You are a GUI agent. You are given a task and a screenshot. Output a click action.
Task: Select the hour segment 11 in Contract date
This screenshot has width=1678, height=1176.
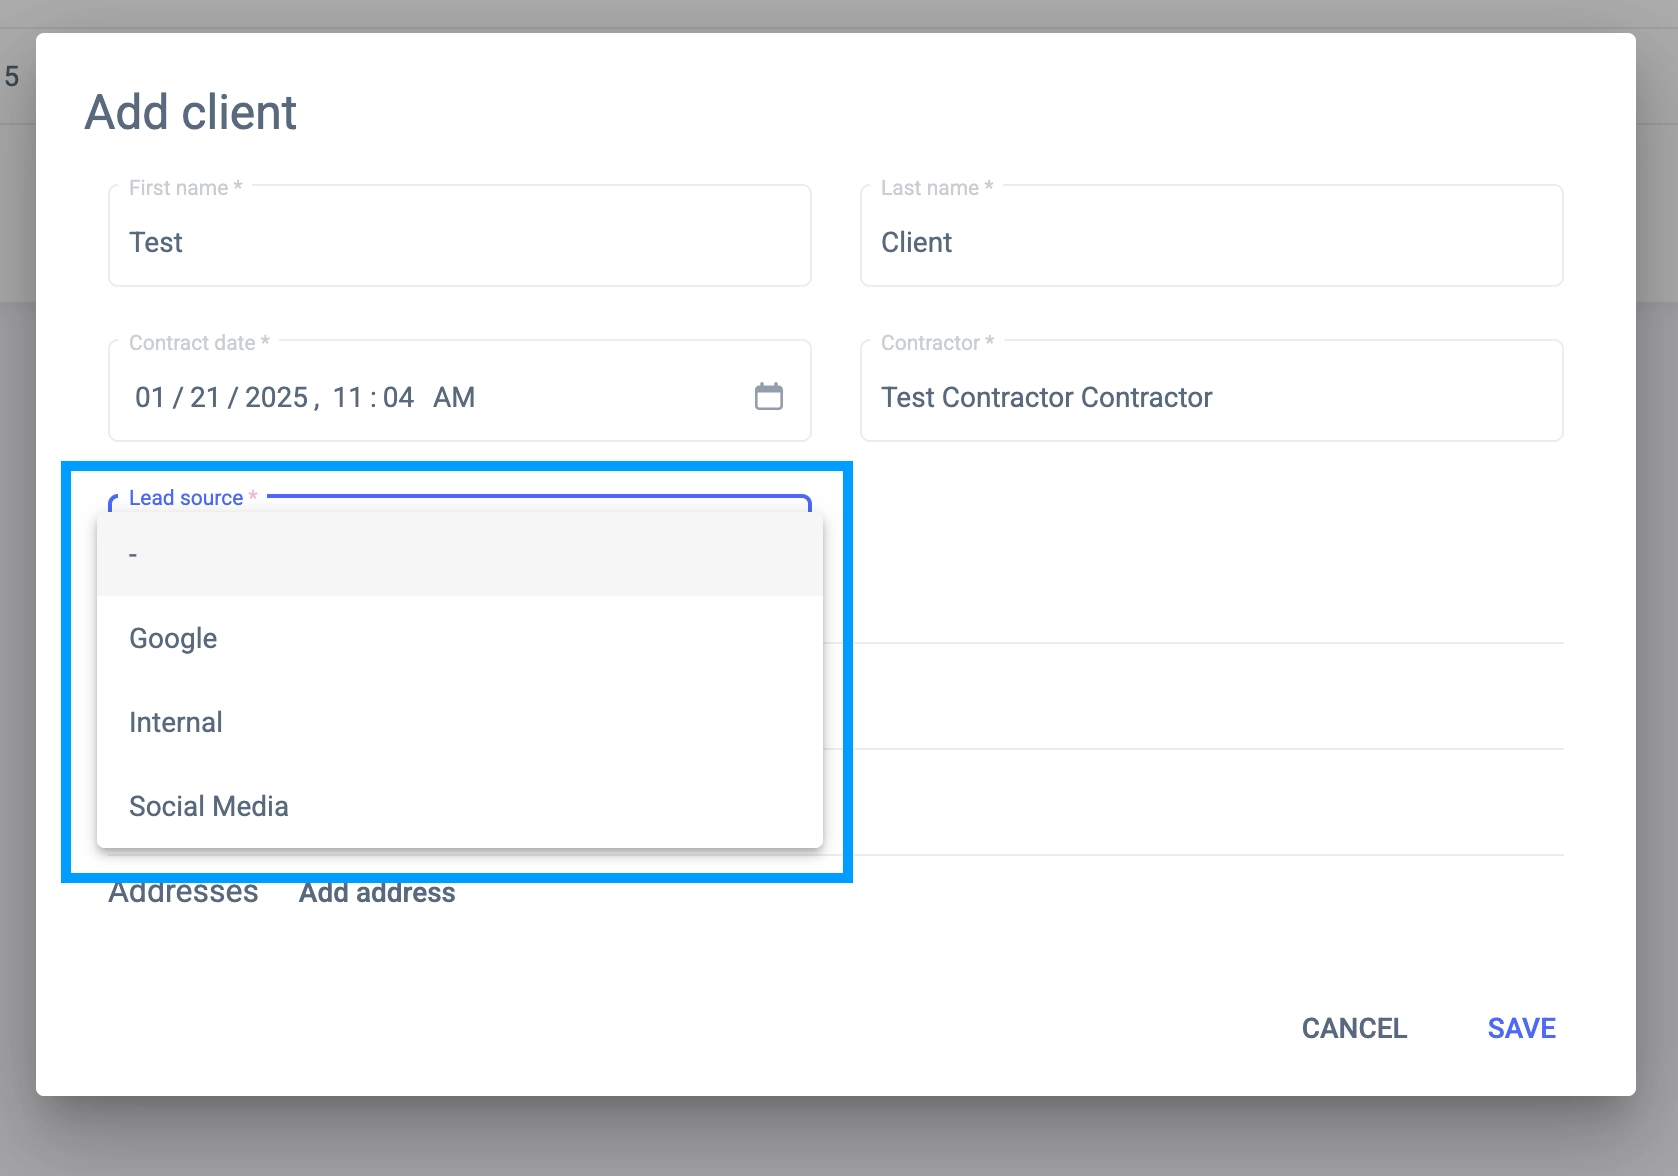347,397
